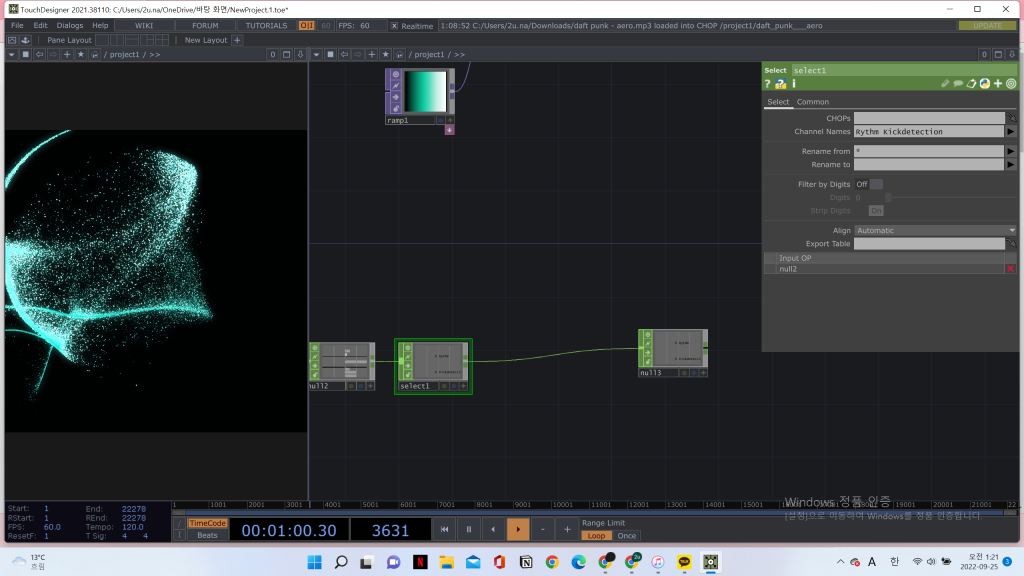The width and height of the screenshot is (1024, 576).
Task: Click the plus icon in parameter header
Action: click(x=997, y=84)
